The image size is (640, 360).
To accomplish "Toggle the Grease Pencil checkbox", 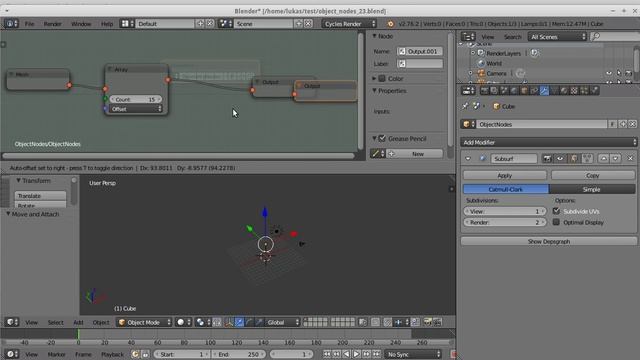I will [x=382, y=138].
